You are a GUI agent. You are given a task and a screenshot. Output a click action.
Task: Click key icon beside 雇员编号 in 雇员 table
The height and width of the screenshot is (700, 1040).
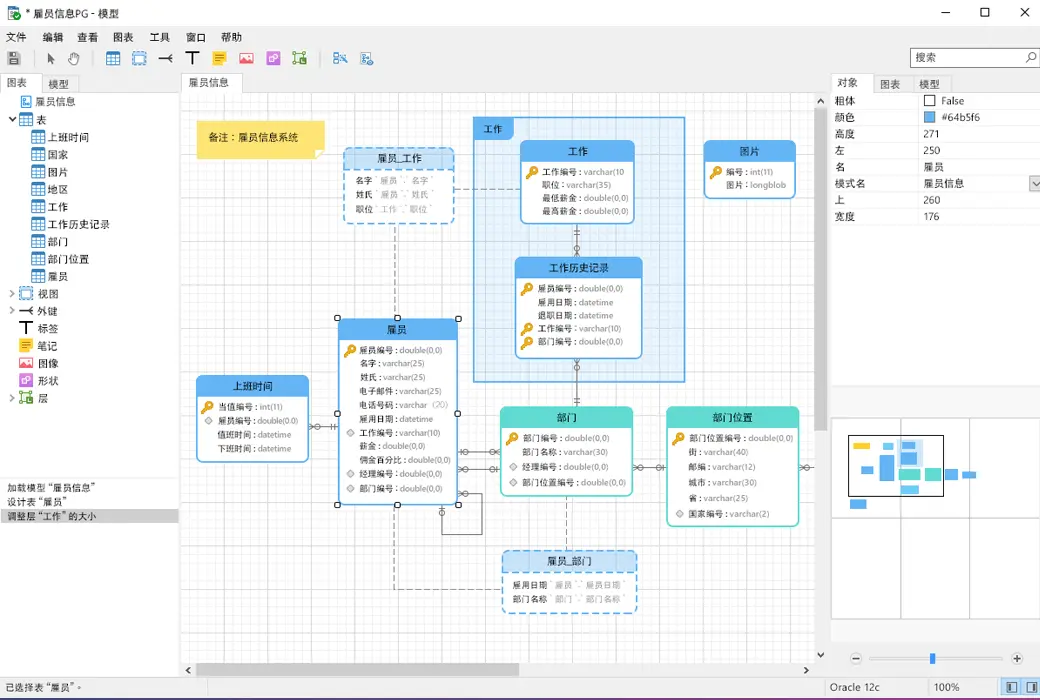350,350
